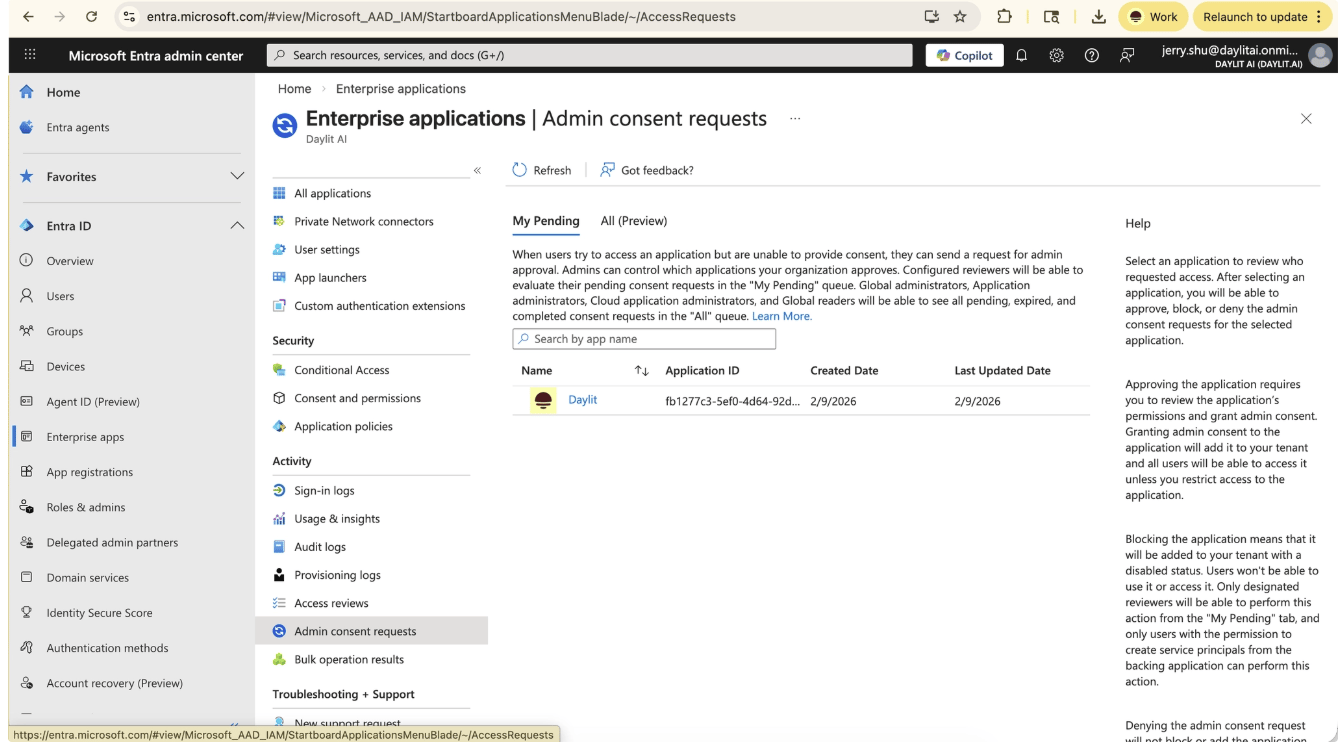Collapse the blade menu with the double chevron
This screenshot has height=752, width=1338.
477,170
